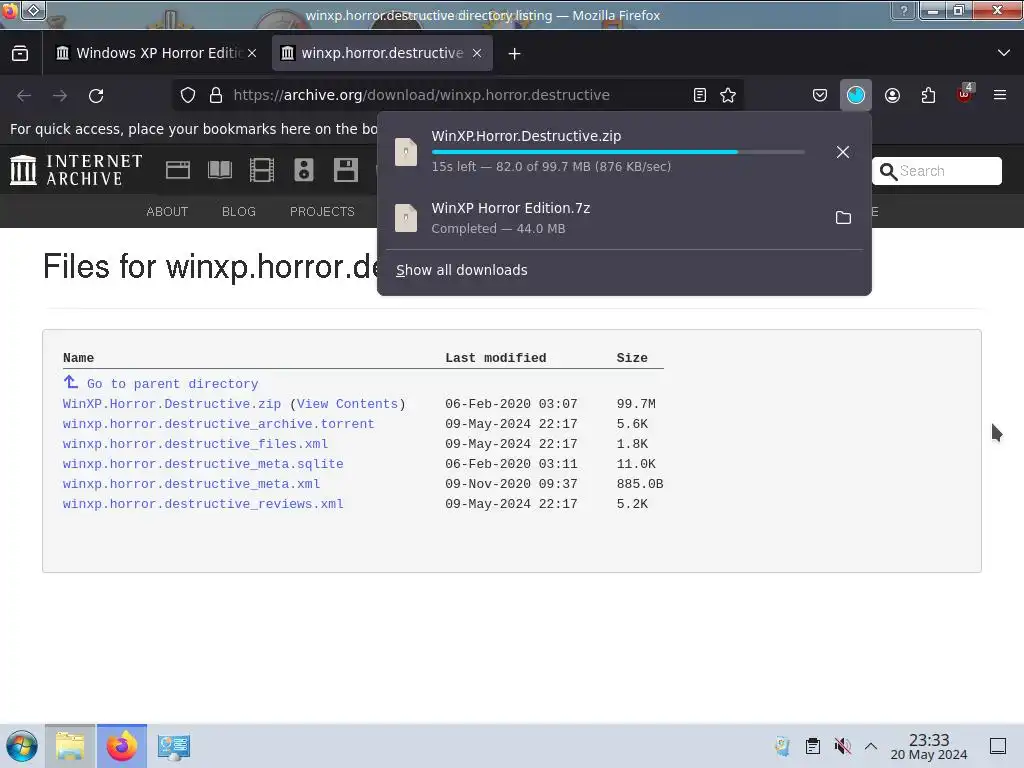Open WinXP.Horror.Destructive.zip file link
The height and width of the screenshot is (768, 1024).
[172, 404]
